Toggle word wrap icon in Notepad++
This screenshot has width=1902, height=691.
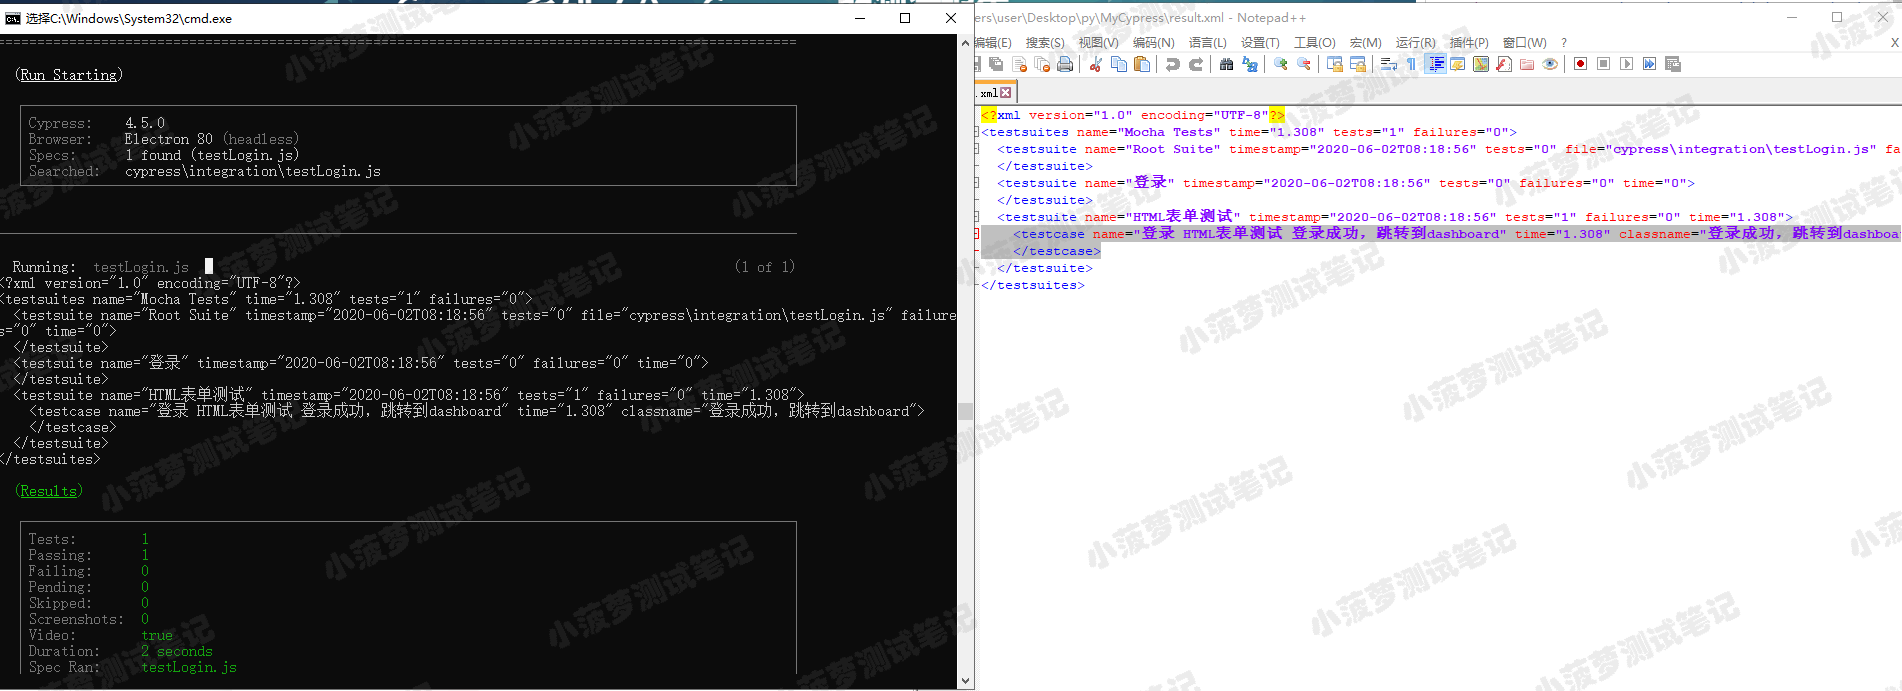pos(1388,64)
